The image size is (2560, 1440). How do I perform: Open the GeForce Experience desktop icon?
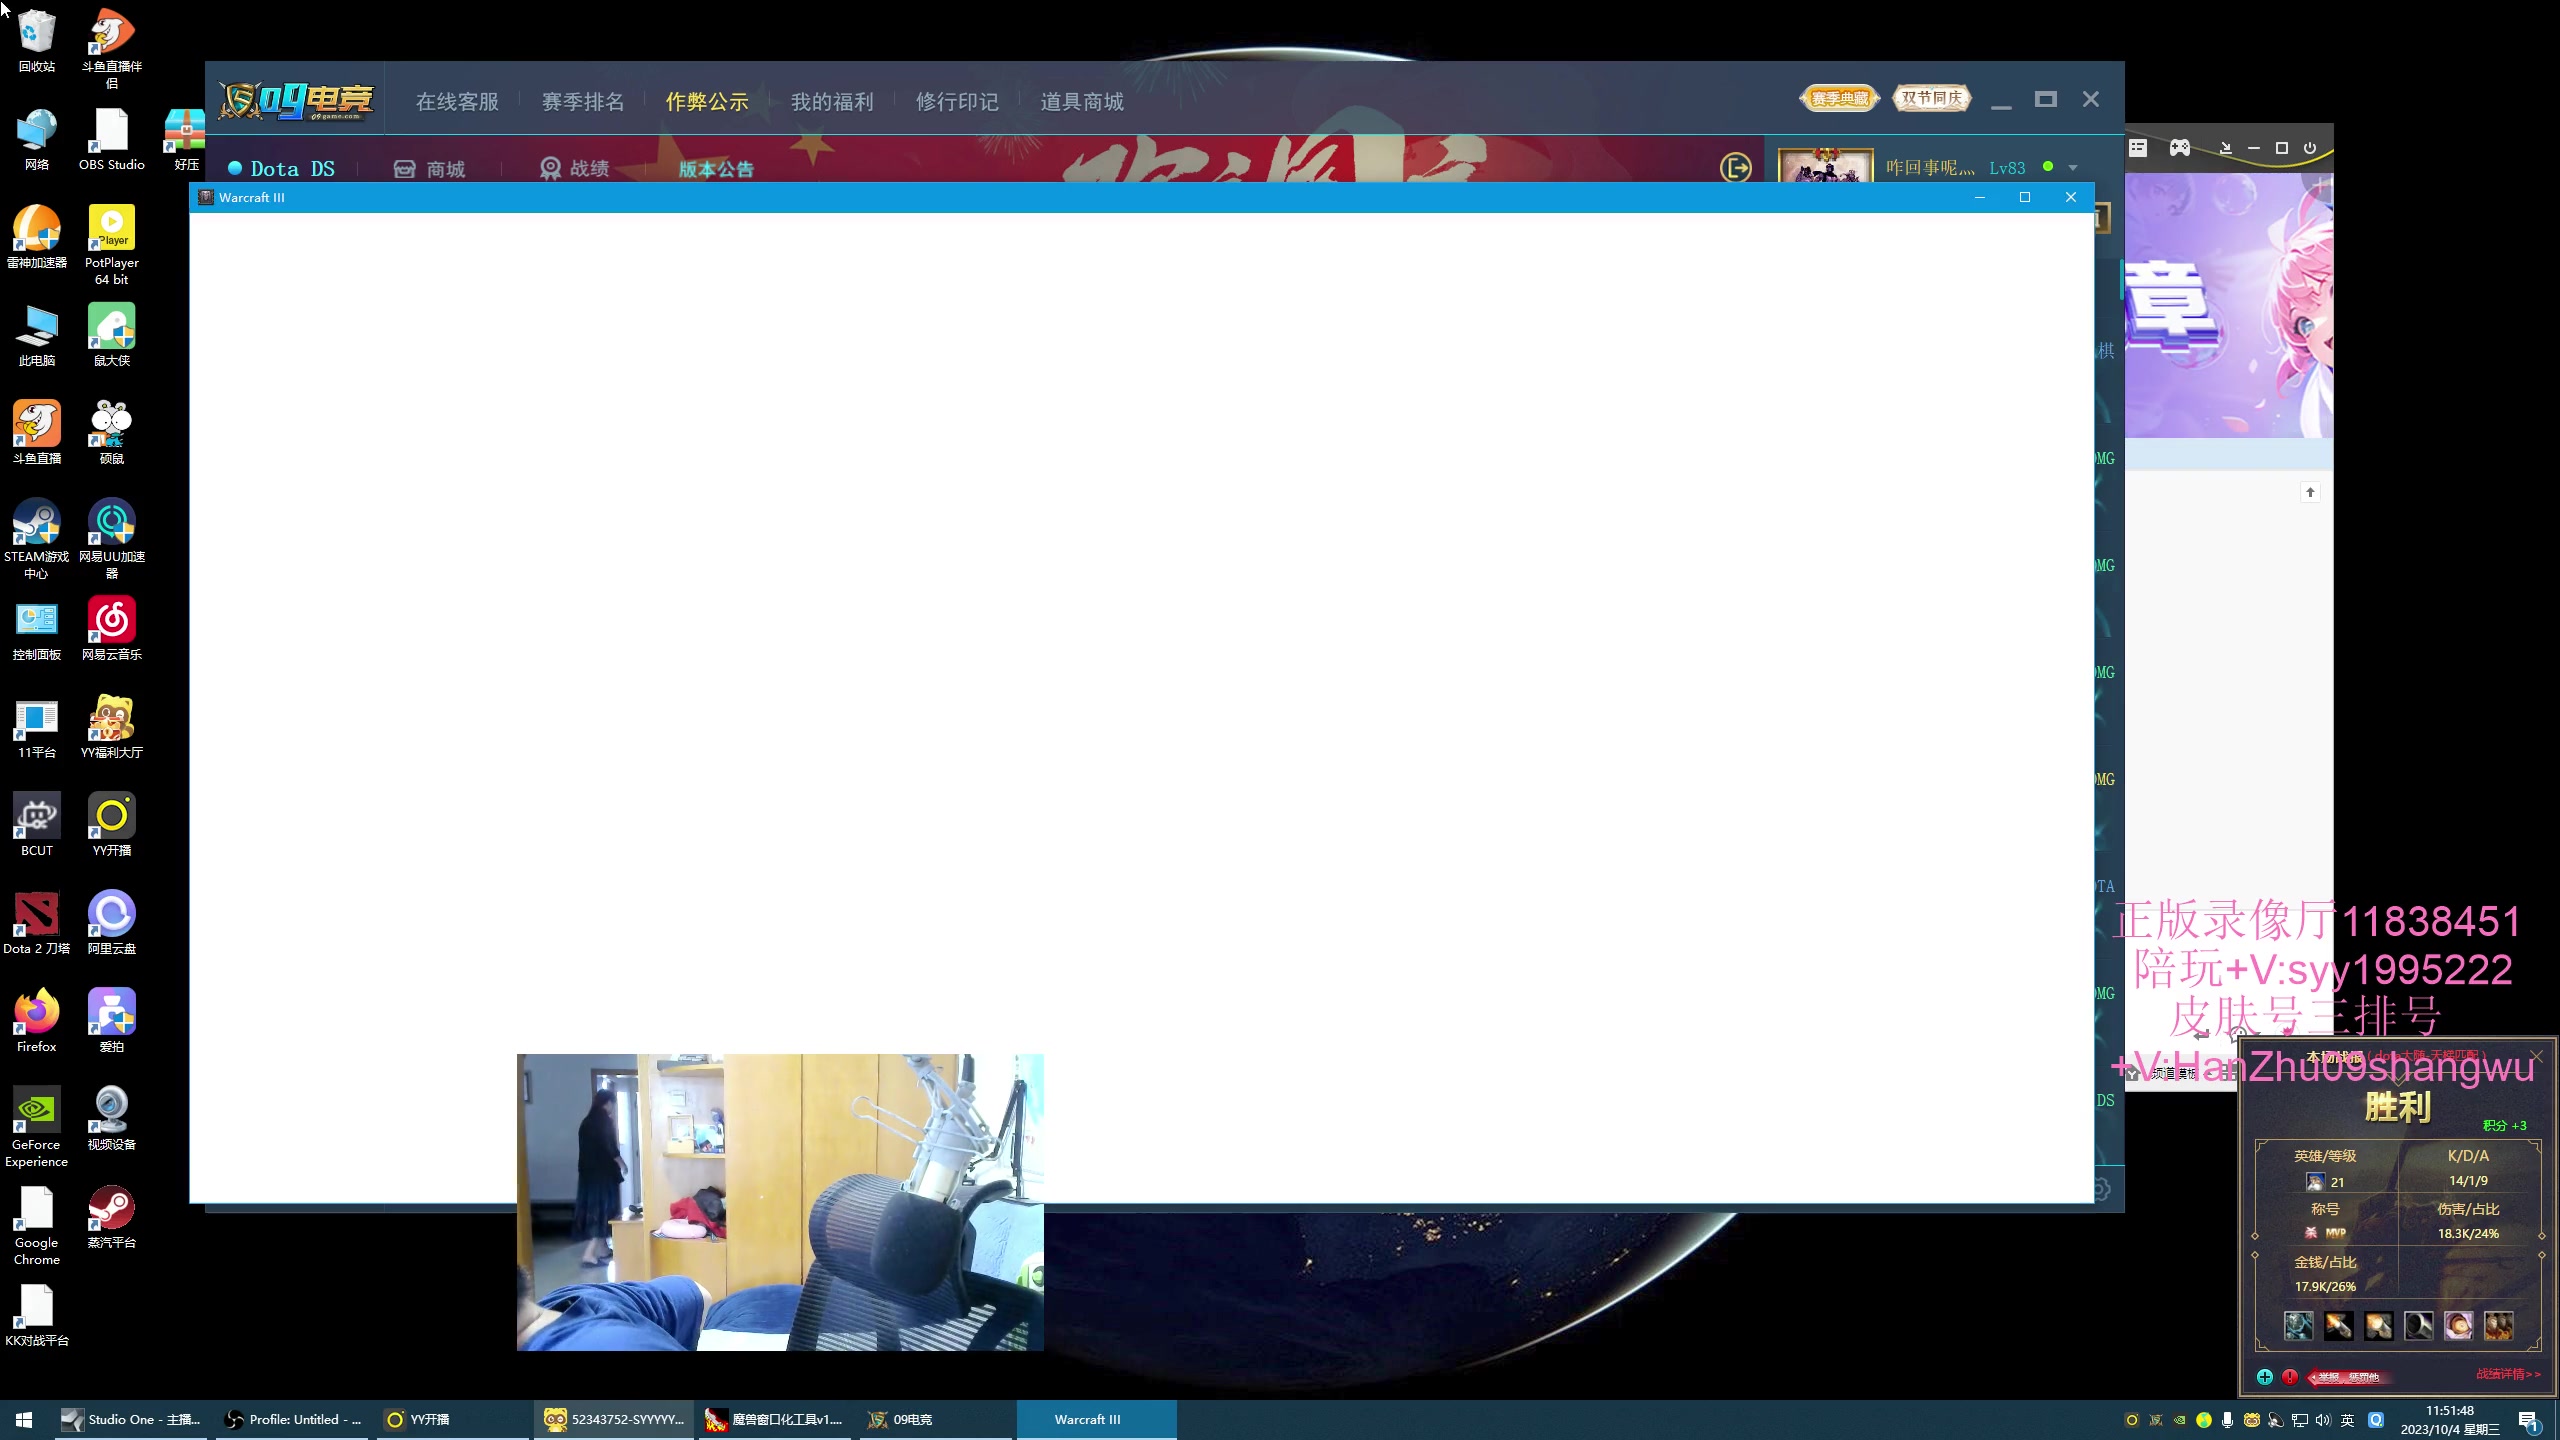point(36,1127)
